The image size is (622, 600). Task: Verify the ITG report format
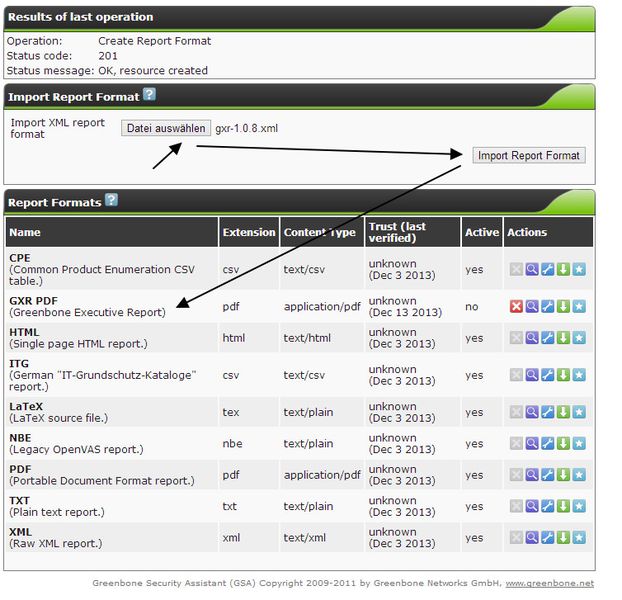[x=579, y=375]
